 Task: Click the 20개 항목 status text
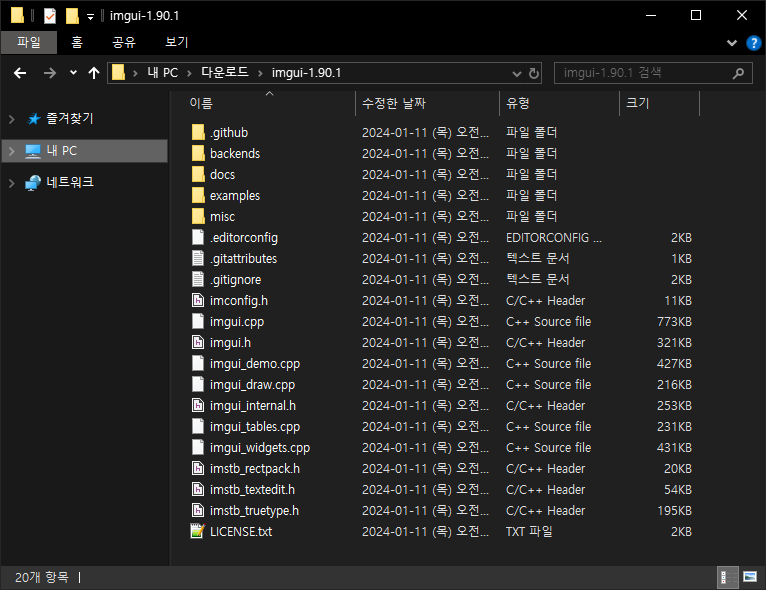42,578
